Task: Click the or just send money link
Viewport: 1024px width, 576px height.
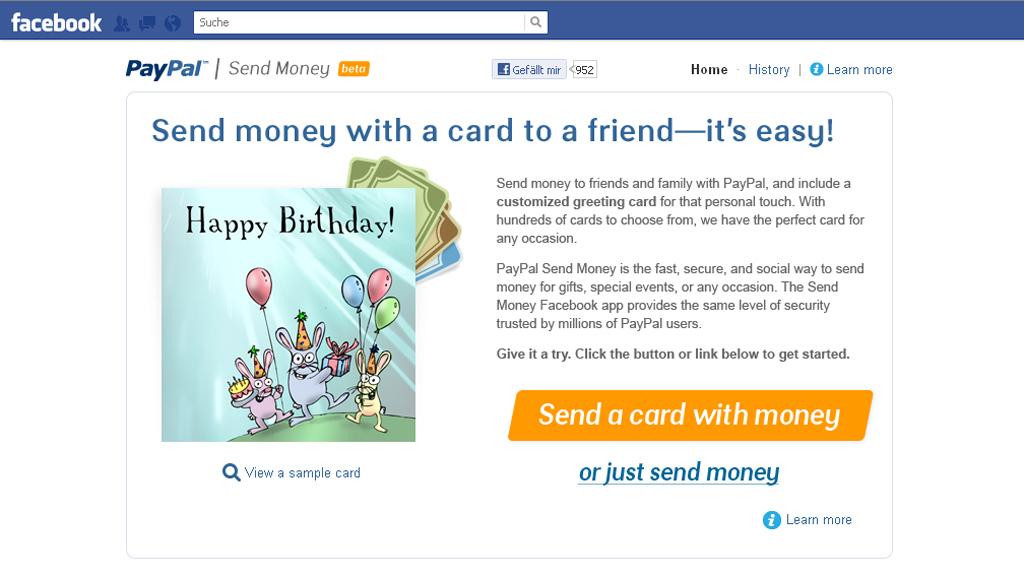Action: [678, 472]
